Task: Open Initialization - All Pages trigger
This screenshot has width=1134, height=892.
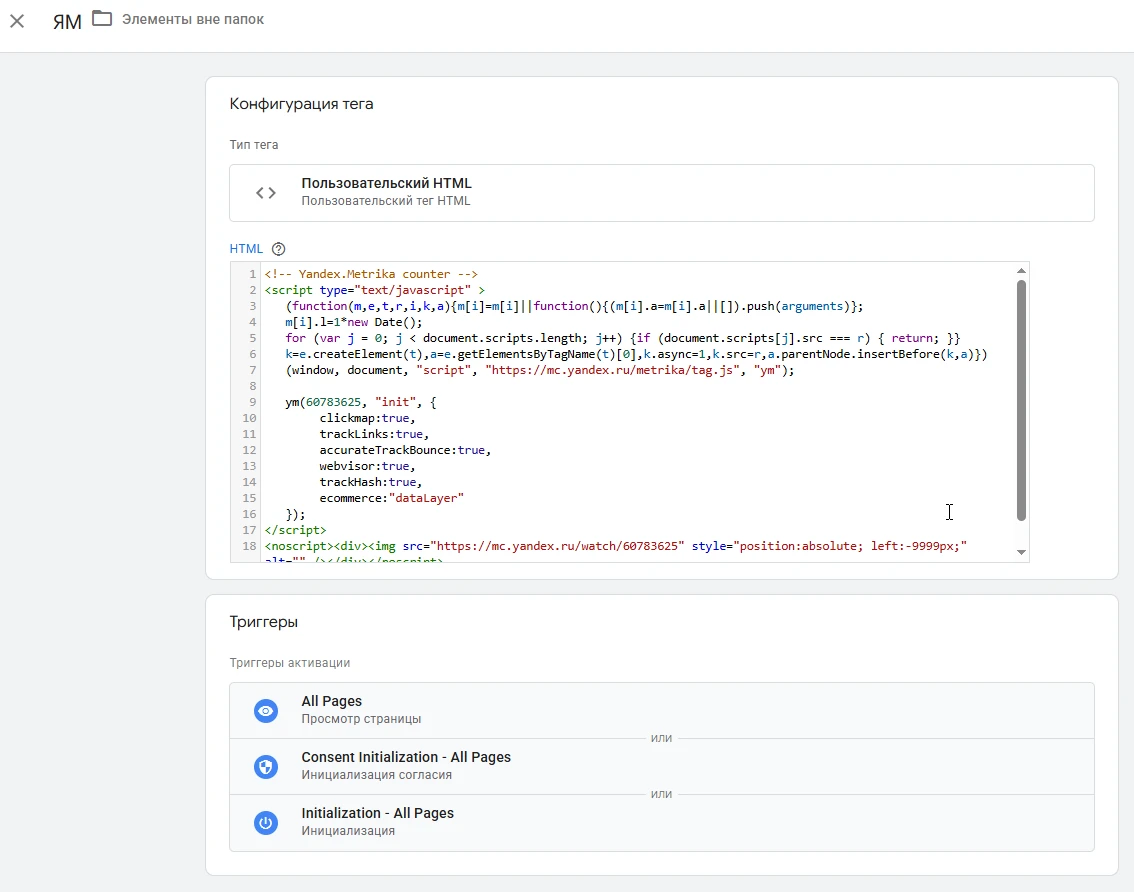Action: click(x=662, y=823)
